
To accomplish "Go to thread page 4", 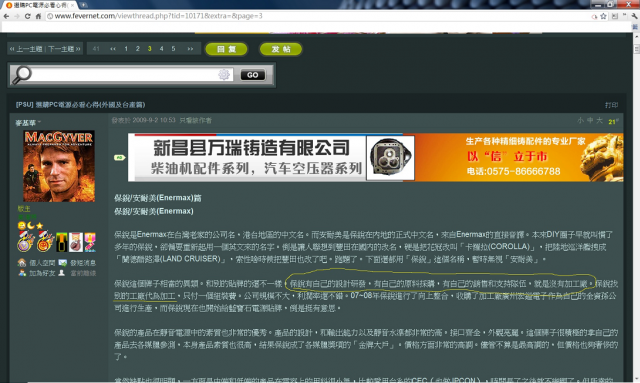I will (x=161, y=49).
